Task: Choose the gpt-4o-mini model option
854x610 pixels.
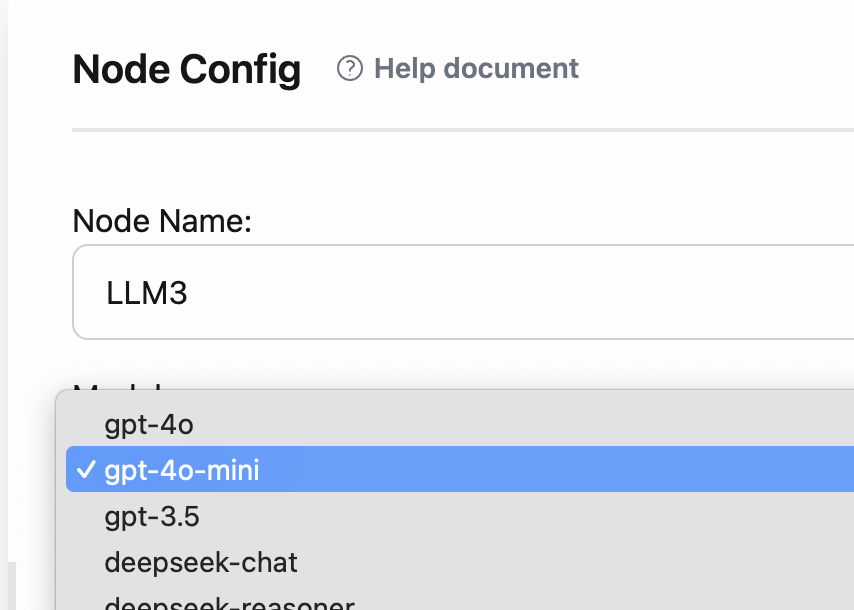Action: click(181, 469)
